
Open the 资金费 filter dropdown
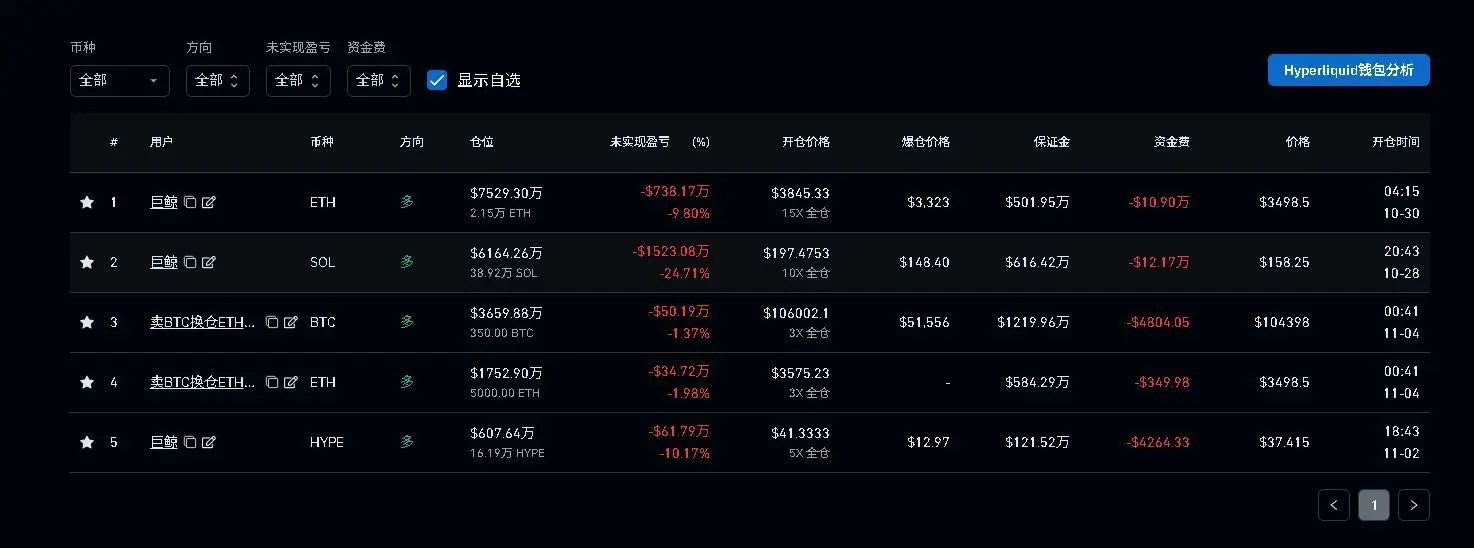tap(379, 80)
